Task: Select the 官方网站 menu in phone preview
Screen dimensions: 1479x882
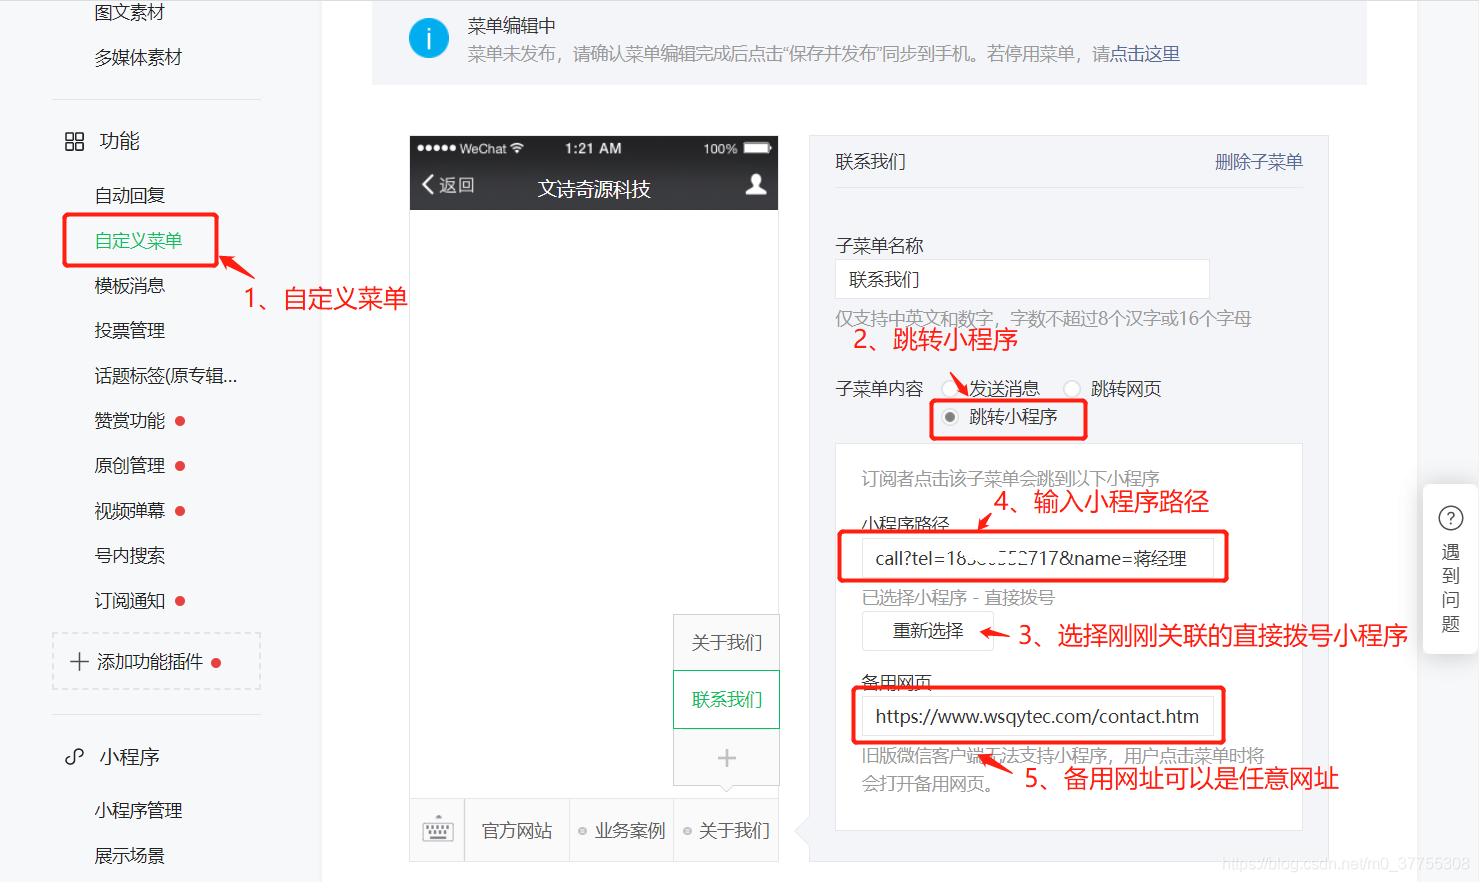Action: click(x=517, y=831)
